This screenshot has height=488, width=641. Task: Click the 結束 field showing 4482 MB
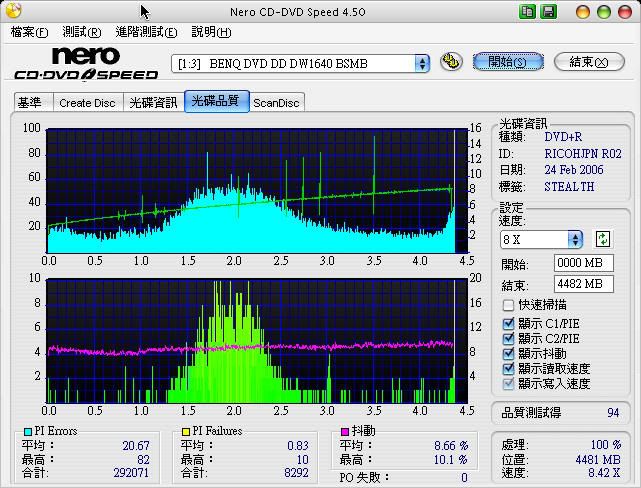click(583, 284)
